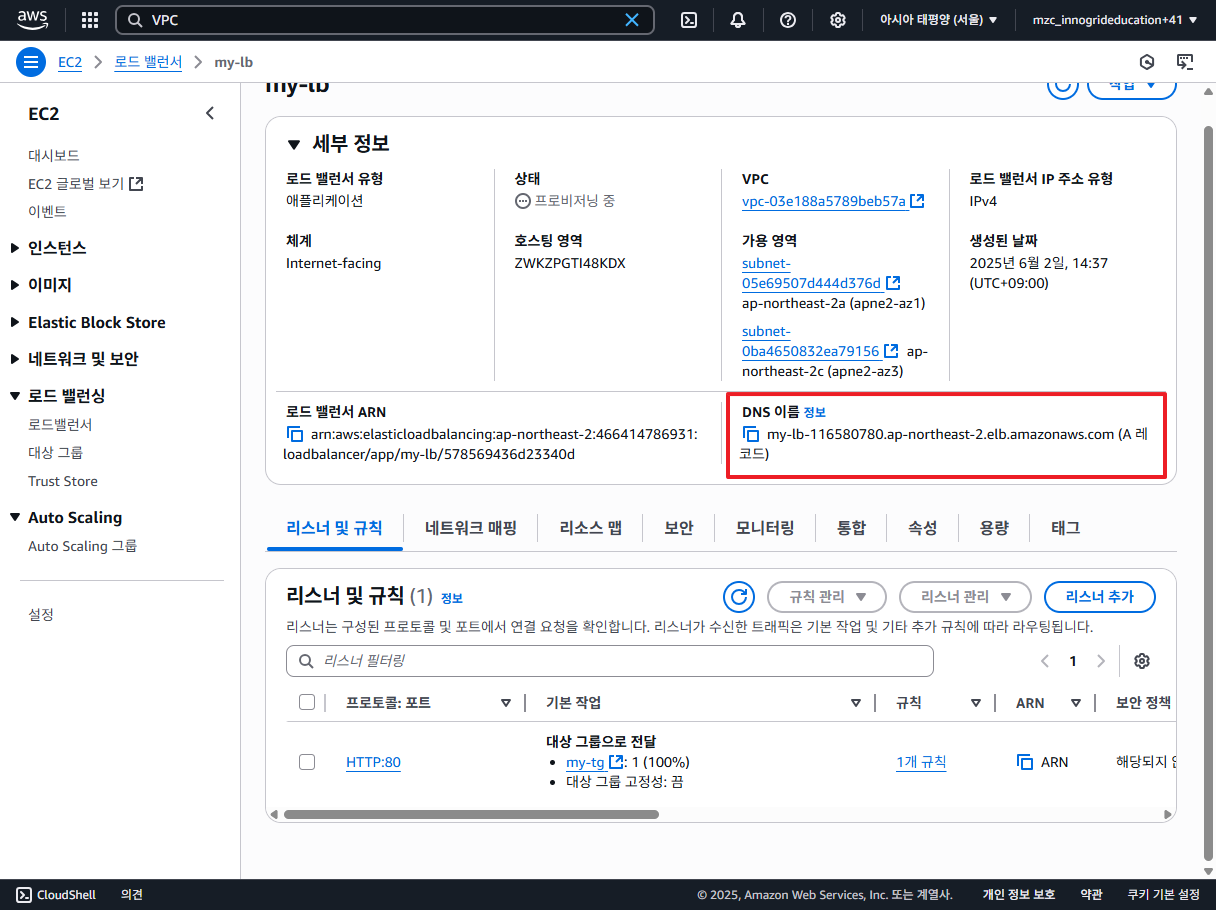This screenshot has height=910, width=1216.
Task: Copy ARN of HTTP:80 listener
Action: point(1025,762)
